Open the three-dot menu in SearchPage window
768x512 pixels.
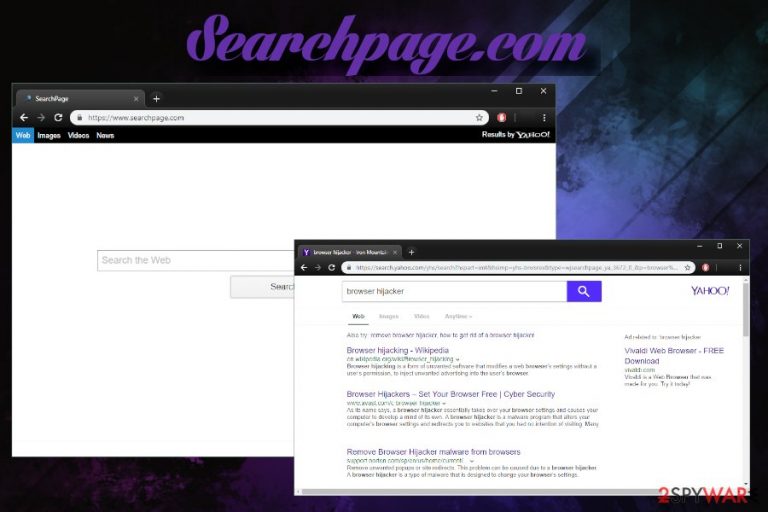click(544, 118)
